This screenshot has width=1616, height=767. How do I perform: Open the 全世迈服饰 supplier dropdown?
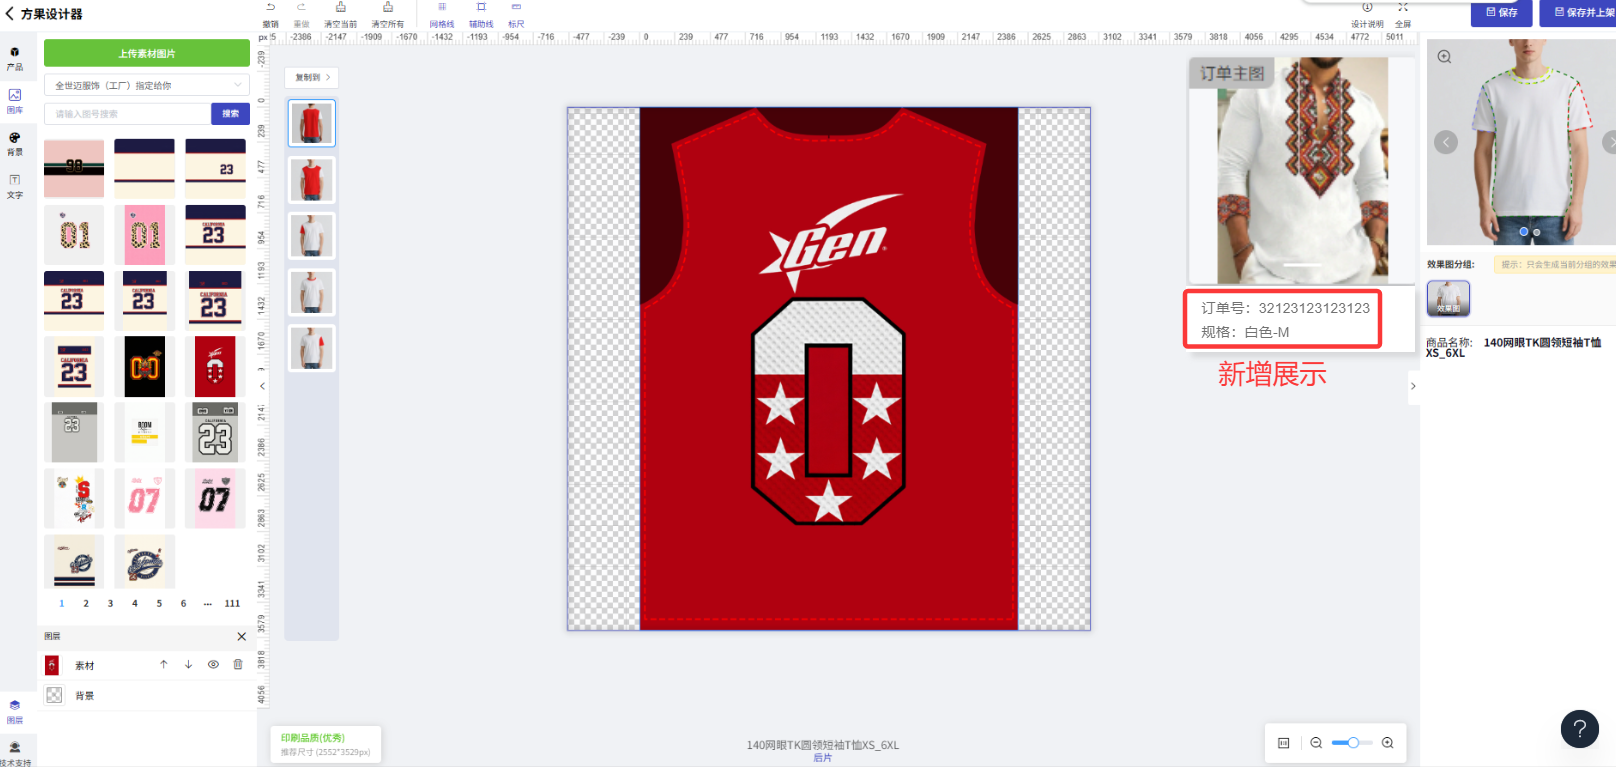coord(146,85)
